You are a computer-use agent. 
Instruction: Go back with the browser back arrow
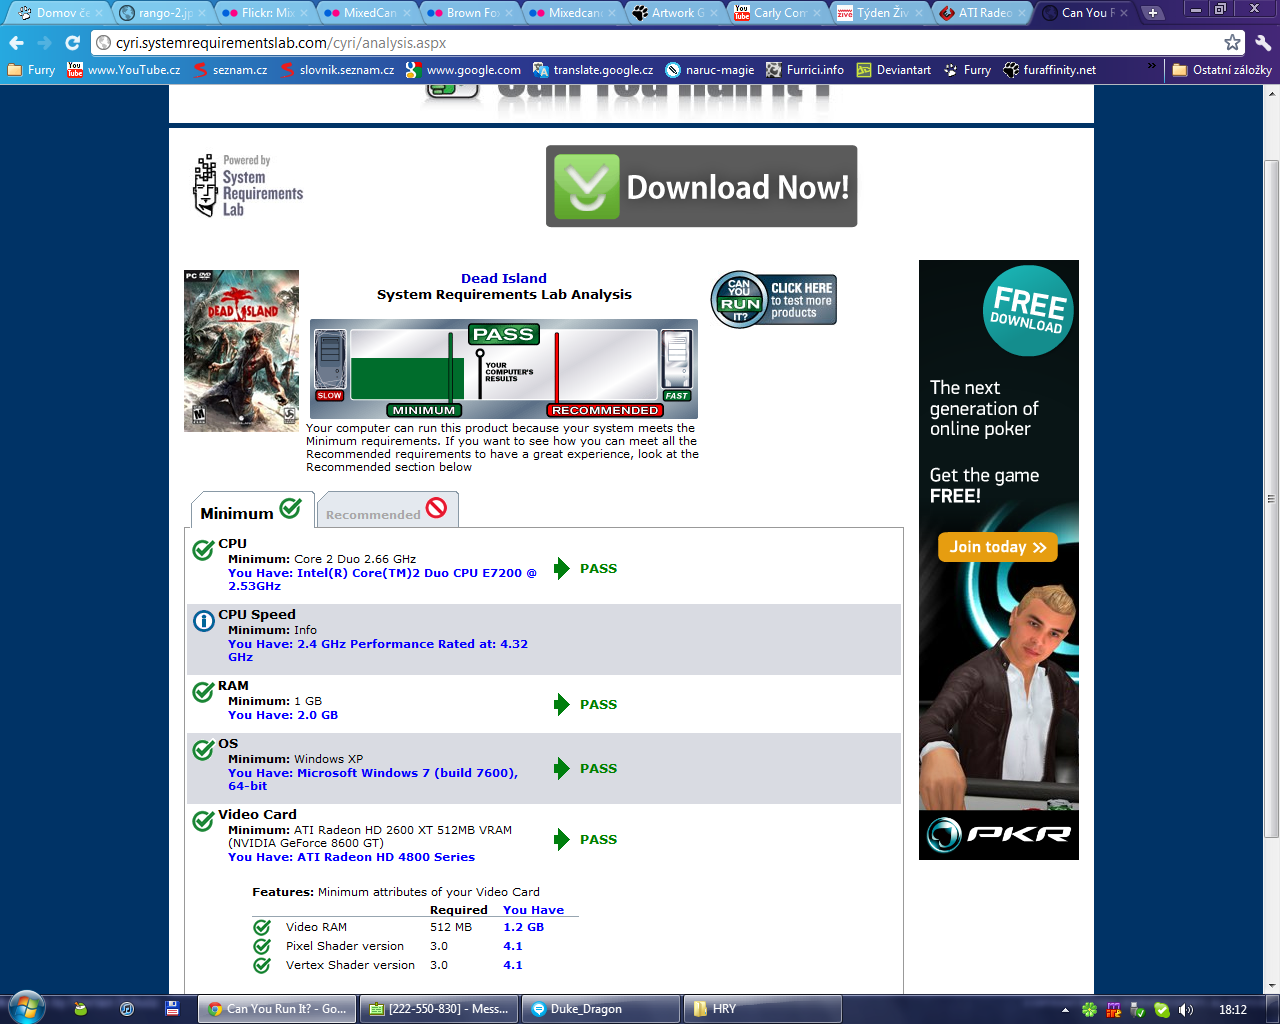[17, 43]
